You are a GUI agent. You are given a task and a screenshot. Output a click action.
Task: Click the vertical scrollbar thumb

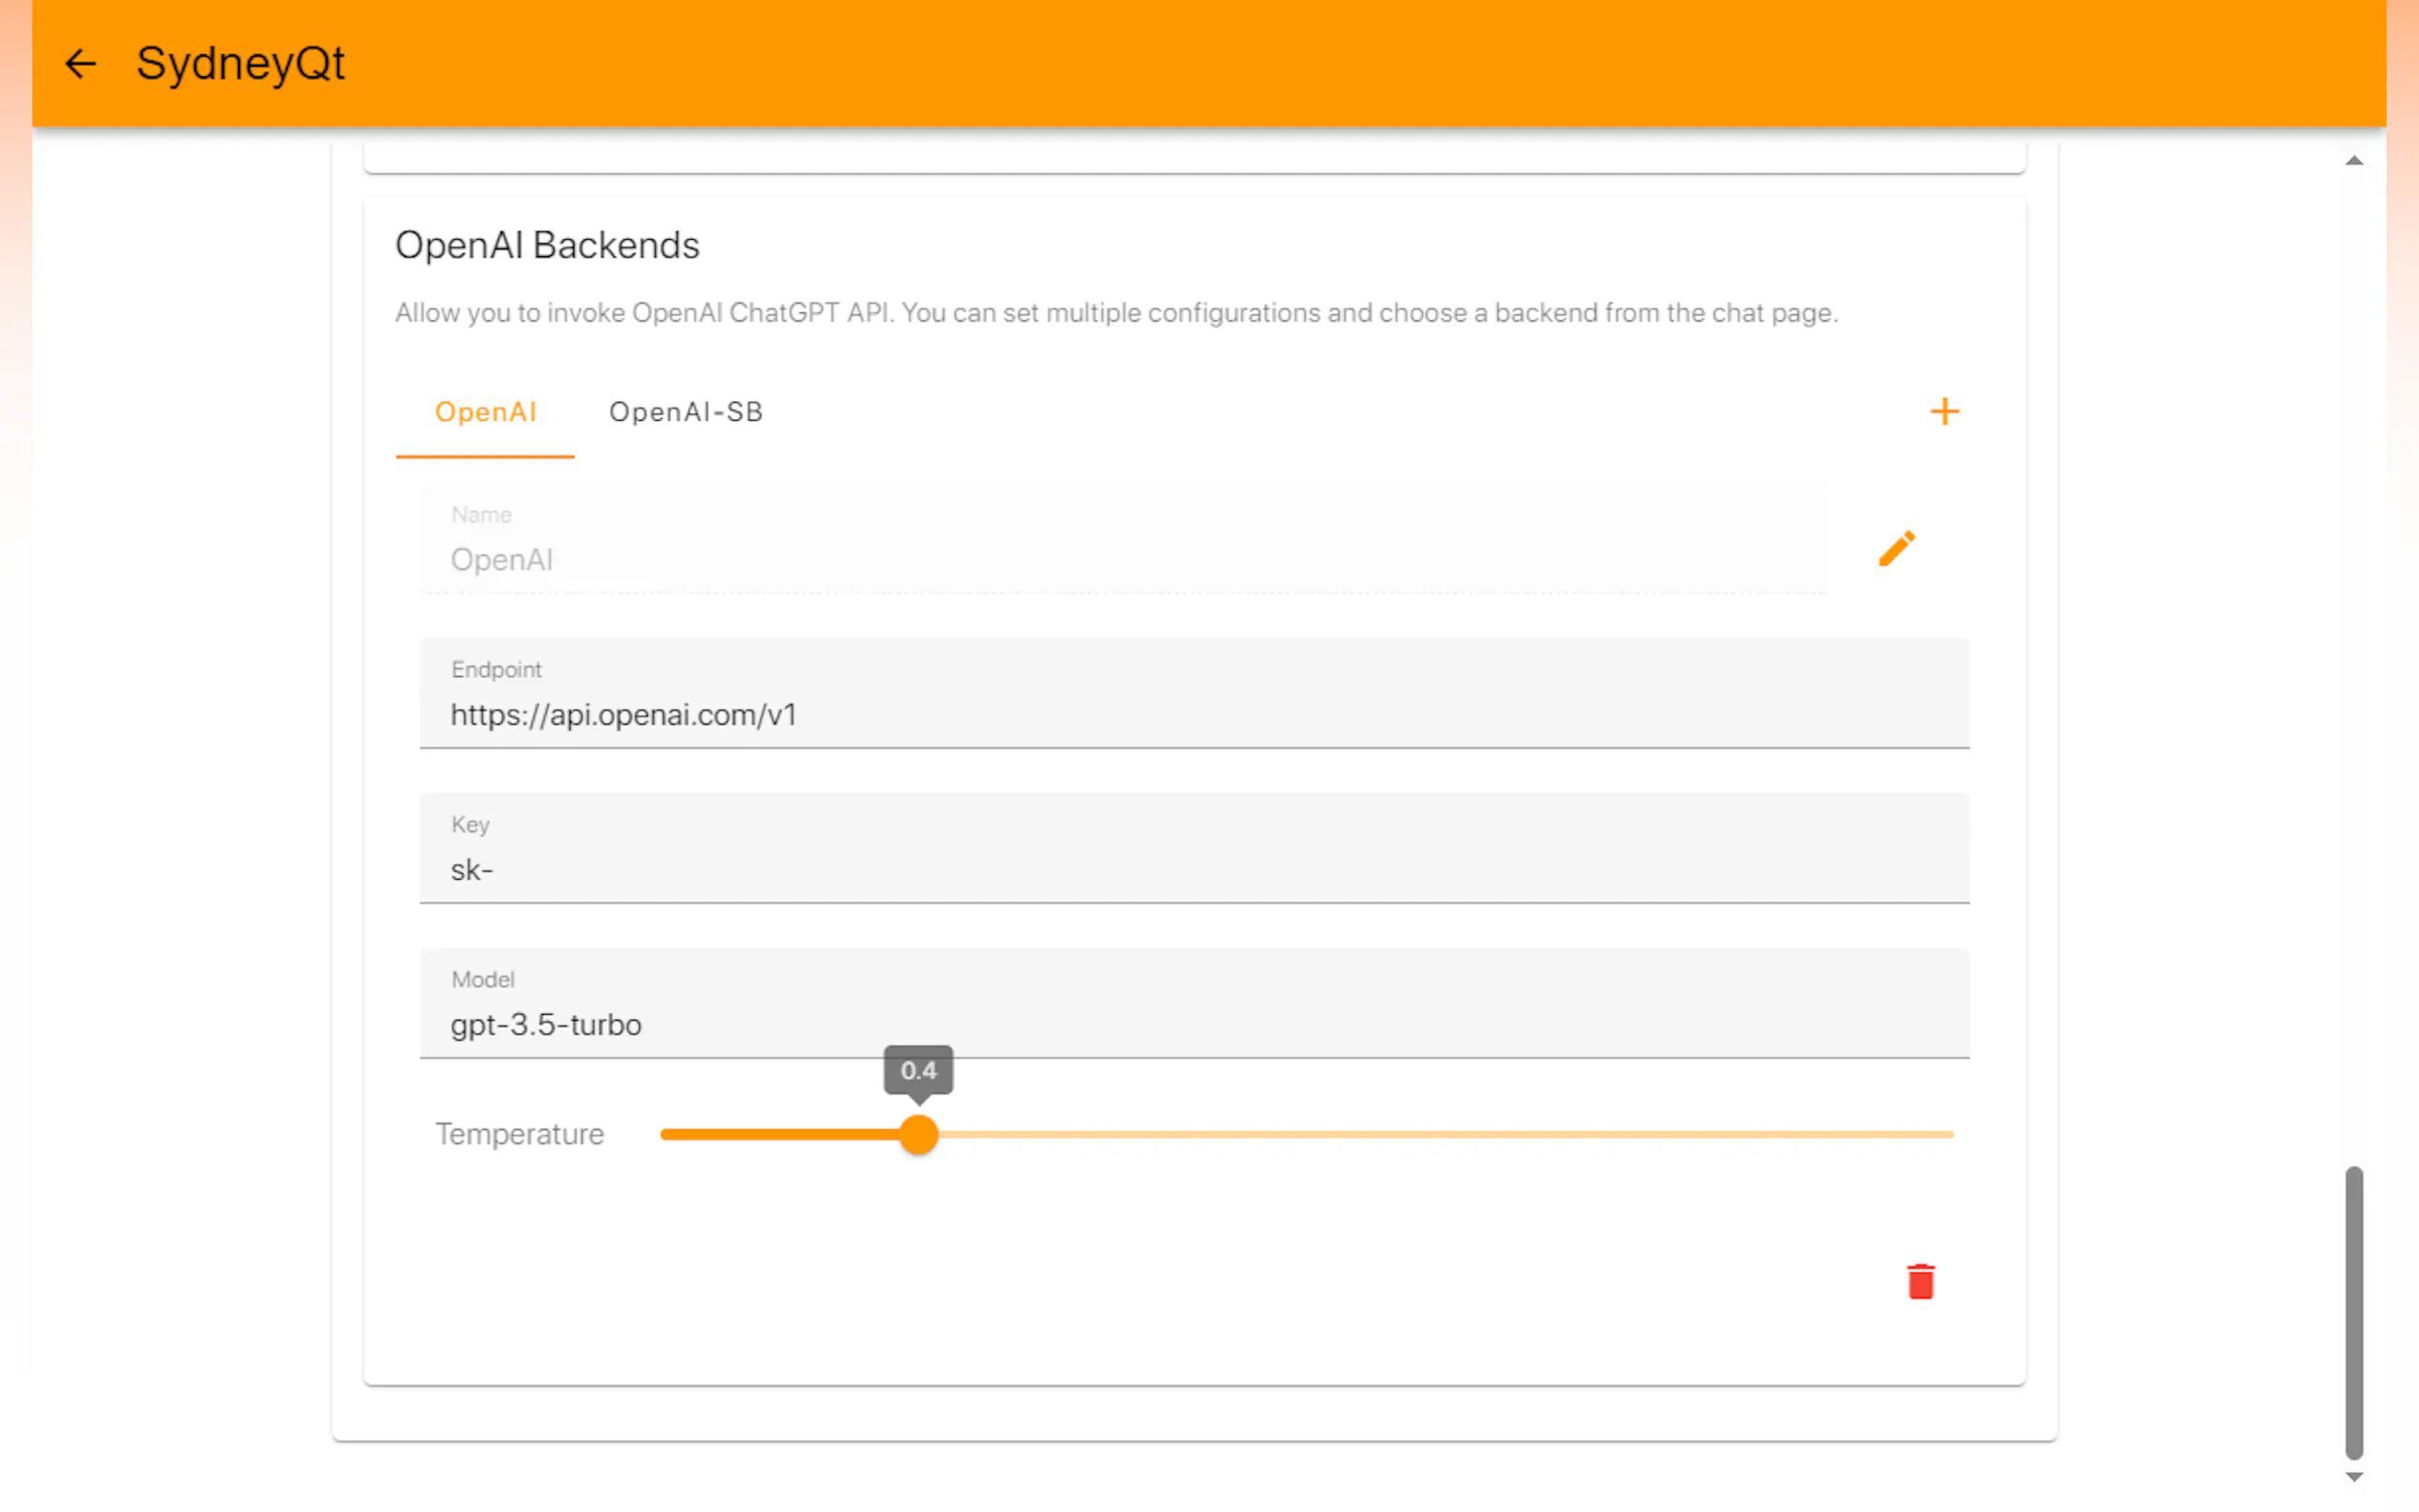(2354, 1312)
